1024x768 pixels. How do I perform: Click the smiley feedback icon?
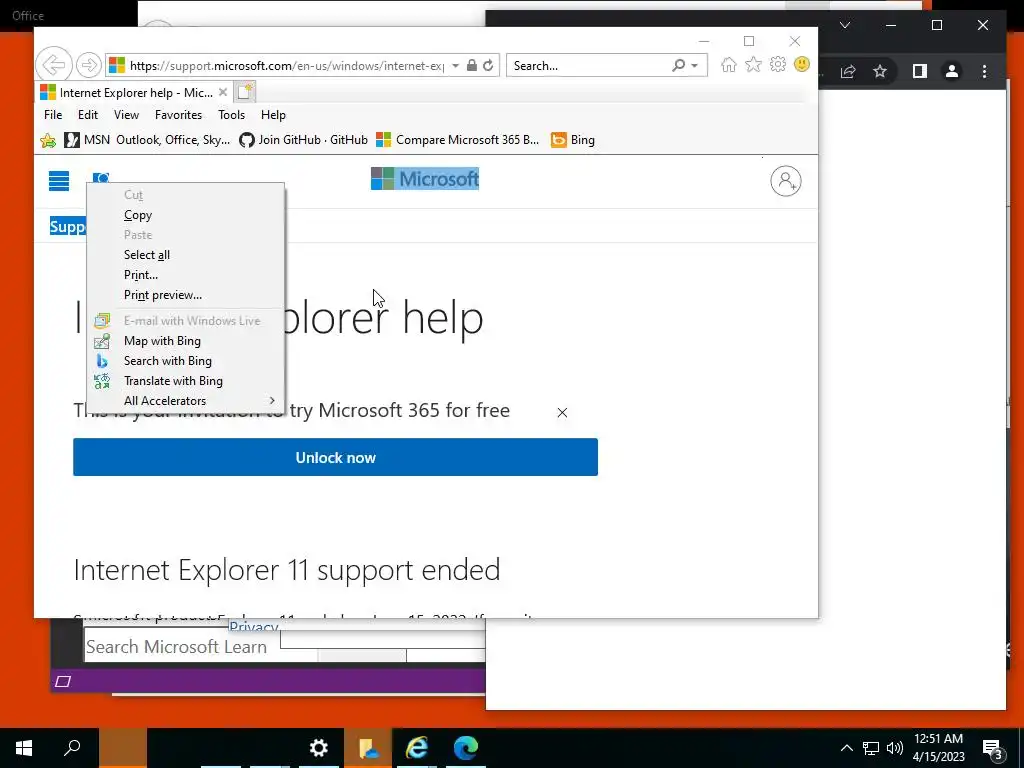pyautogui.click(x=801, y=65)
